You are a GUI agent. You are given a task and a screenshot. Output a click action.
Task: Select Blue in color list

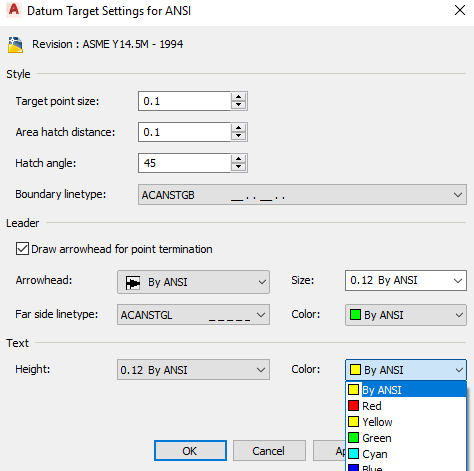pos(406,467)
